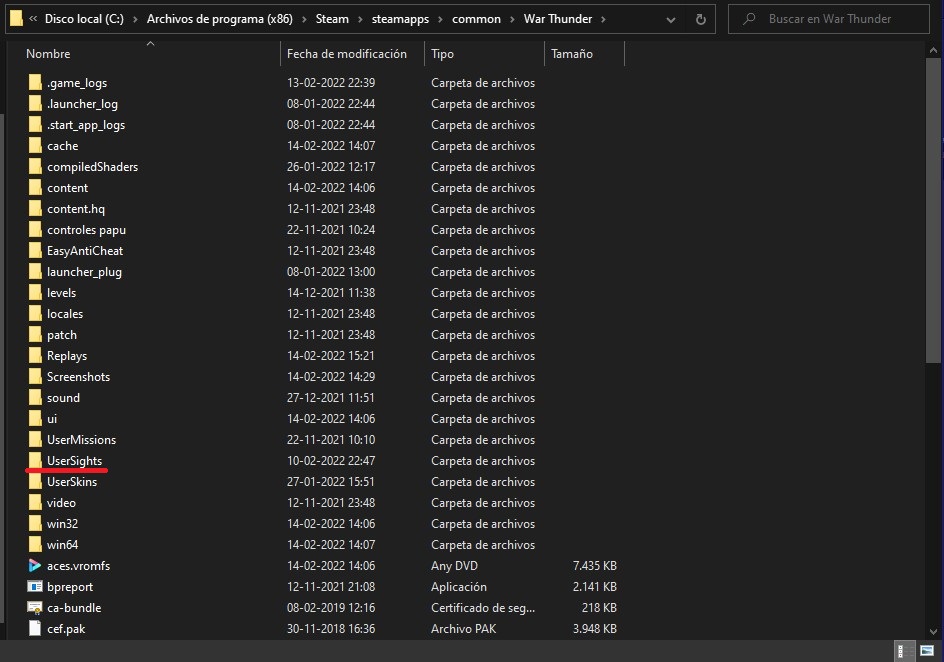Refresh the War Thunder folder view
Screen dimensions: 944x662
(x=701, y=19)
